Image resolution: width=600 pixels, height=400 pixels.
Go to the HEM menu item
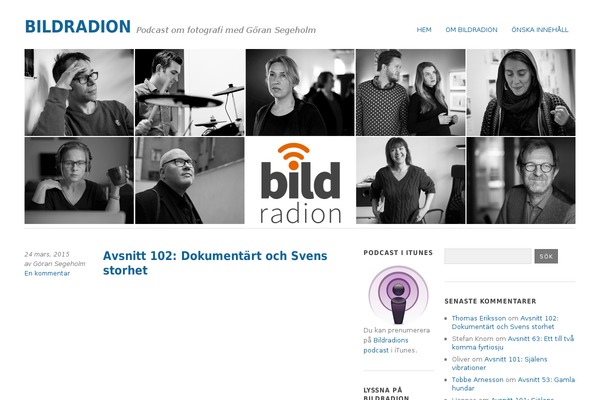[424, 30]
